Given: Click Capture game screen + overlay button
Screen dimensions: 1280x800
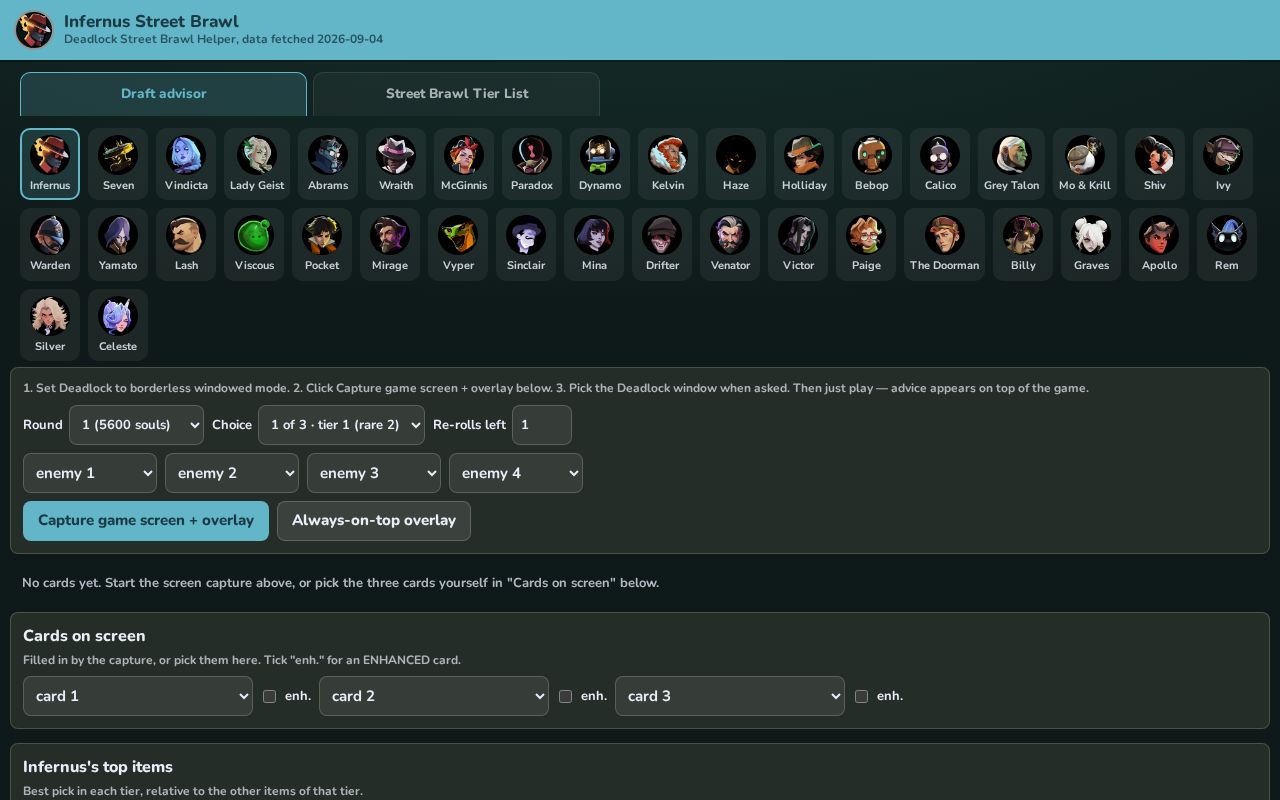Looking at the screenshot, I should tap(146, 521).
